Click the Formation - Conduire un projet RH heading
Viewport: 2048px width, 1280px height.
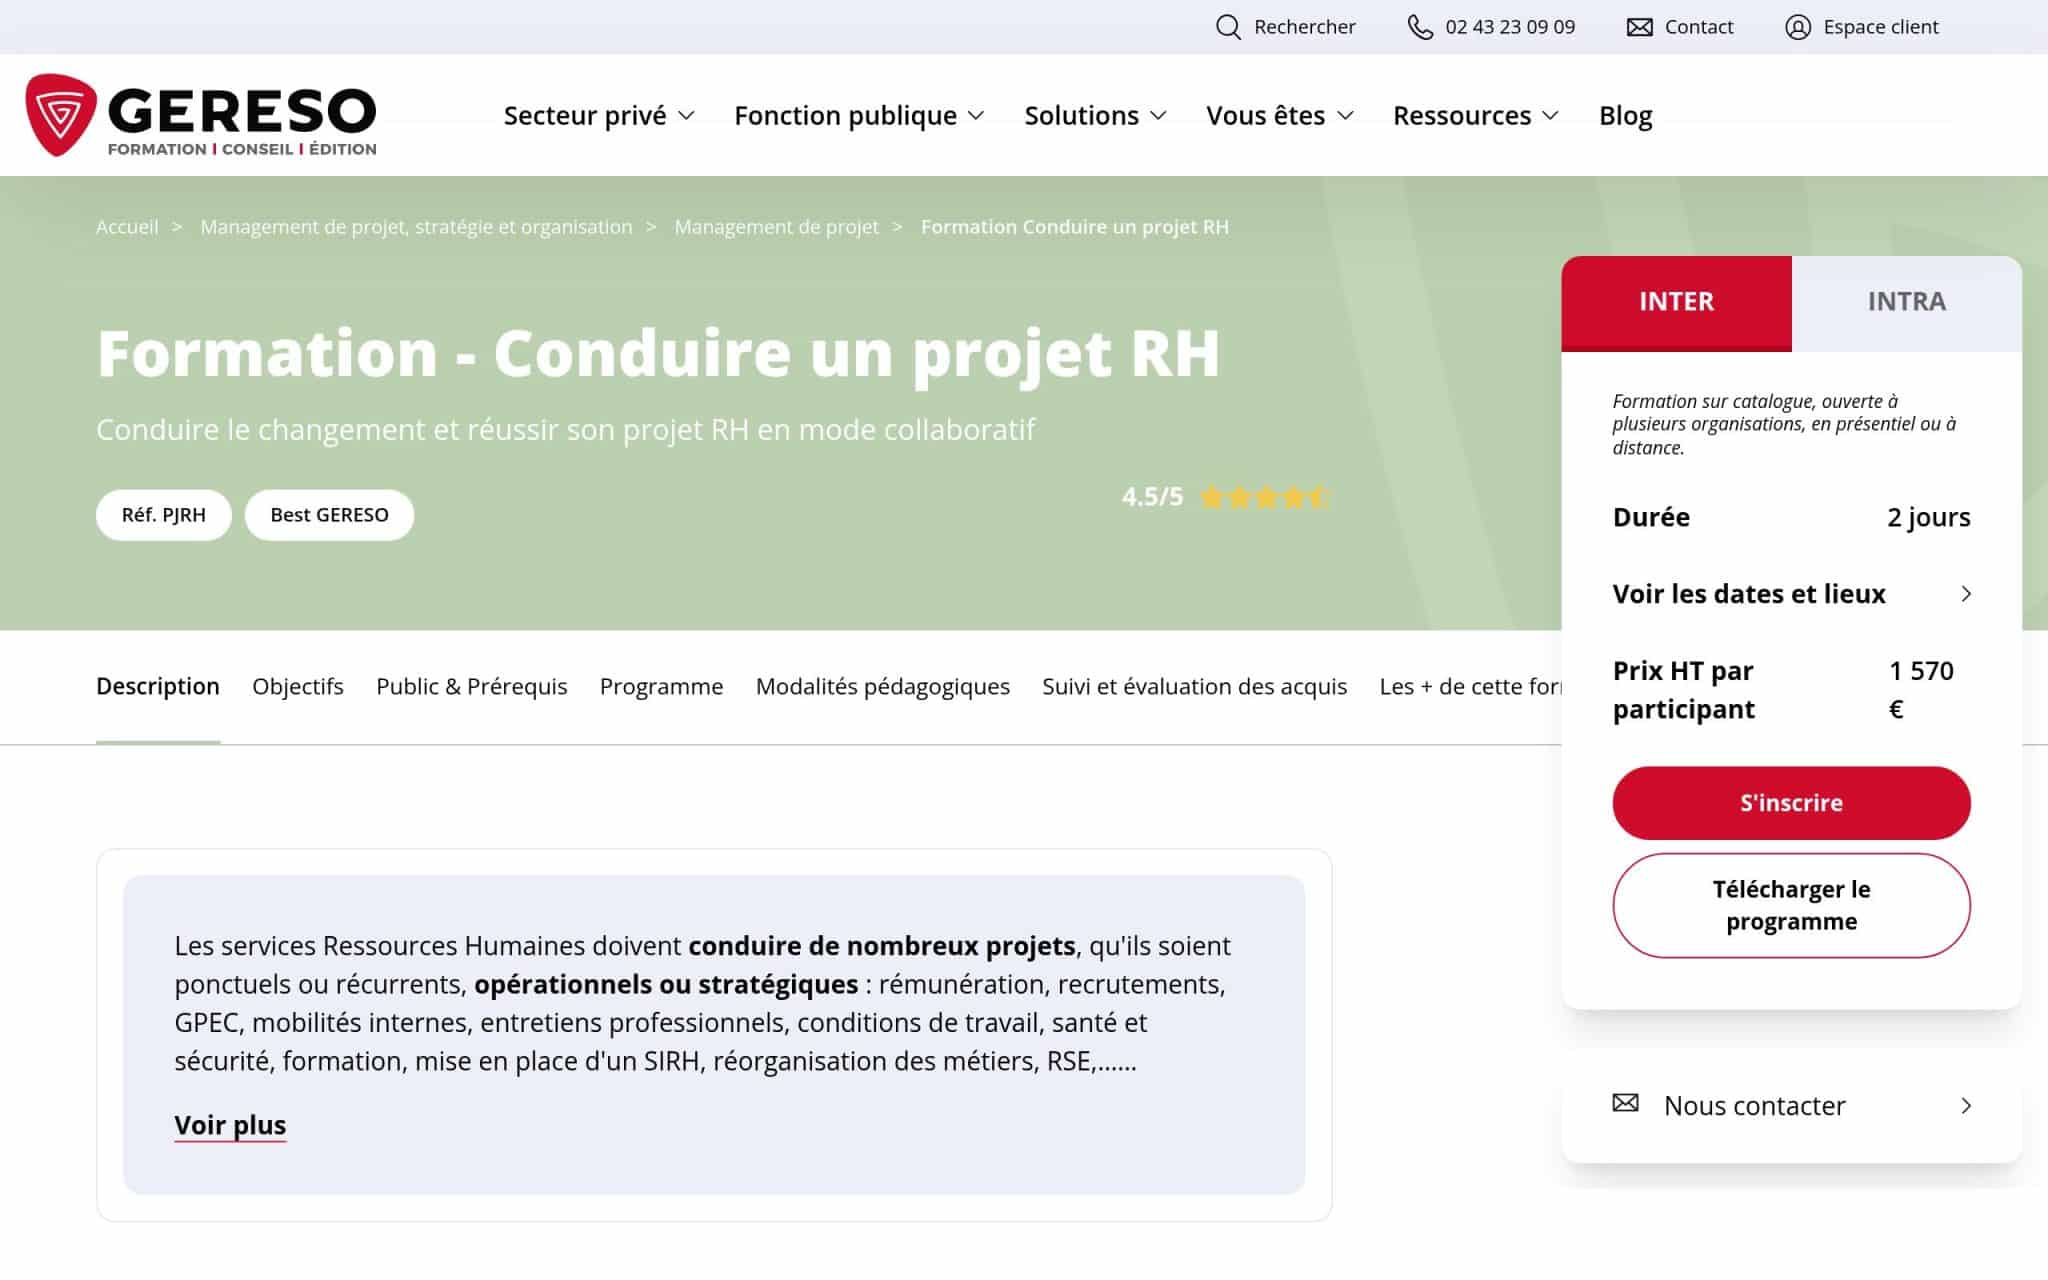pos(658,353)
